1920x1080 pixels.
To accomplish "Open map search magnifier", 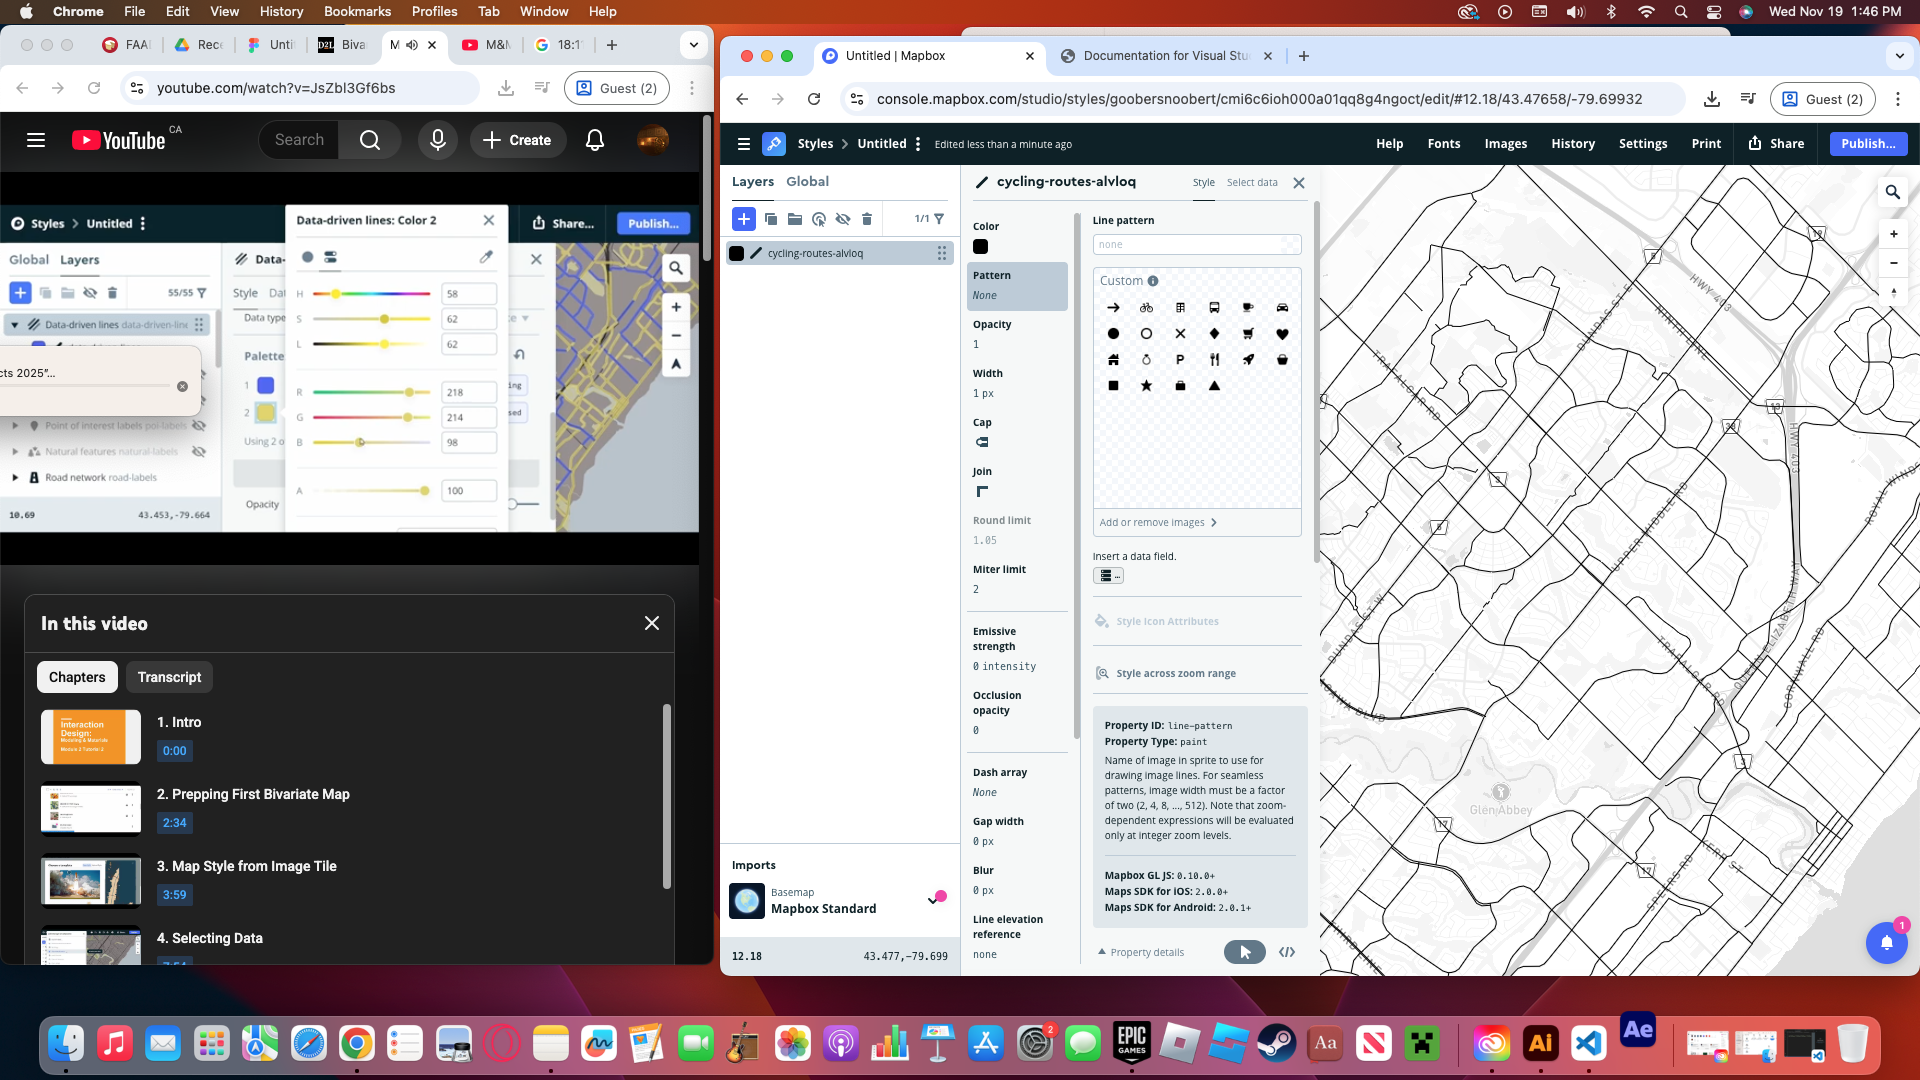I will pos(1892,192).
